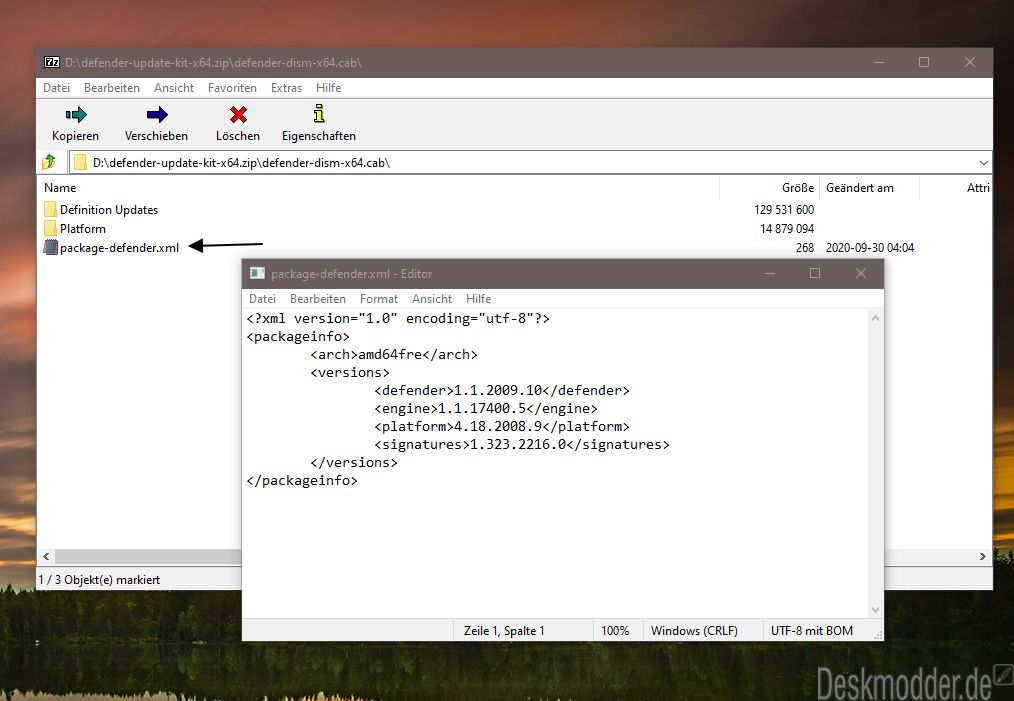Click the signatures 1.323.2216.0 line
1014x701 pixels.
tap(521, 445)
